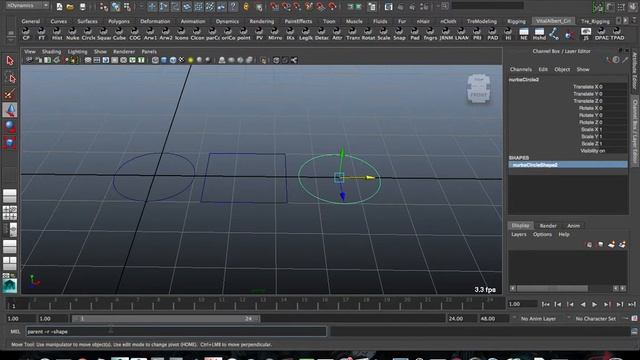
Task: Click the question mark help icon
Action: (233, 6)
